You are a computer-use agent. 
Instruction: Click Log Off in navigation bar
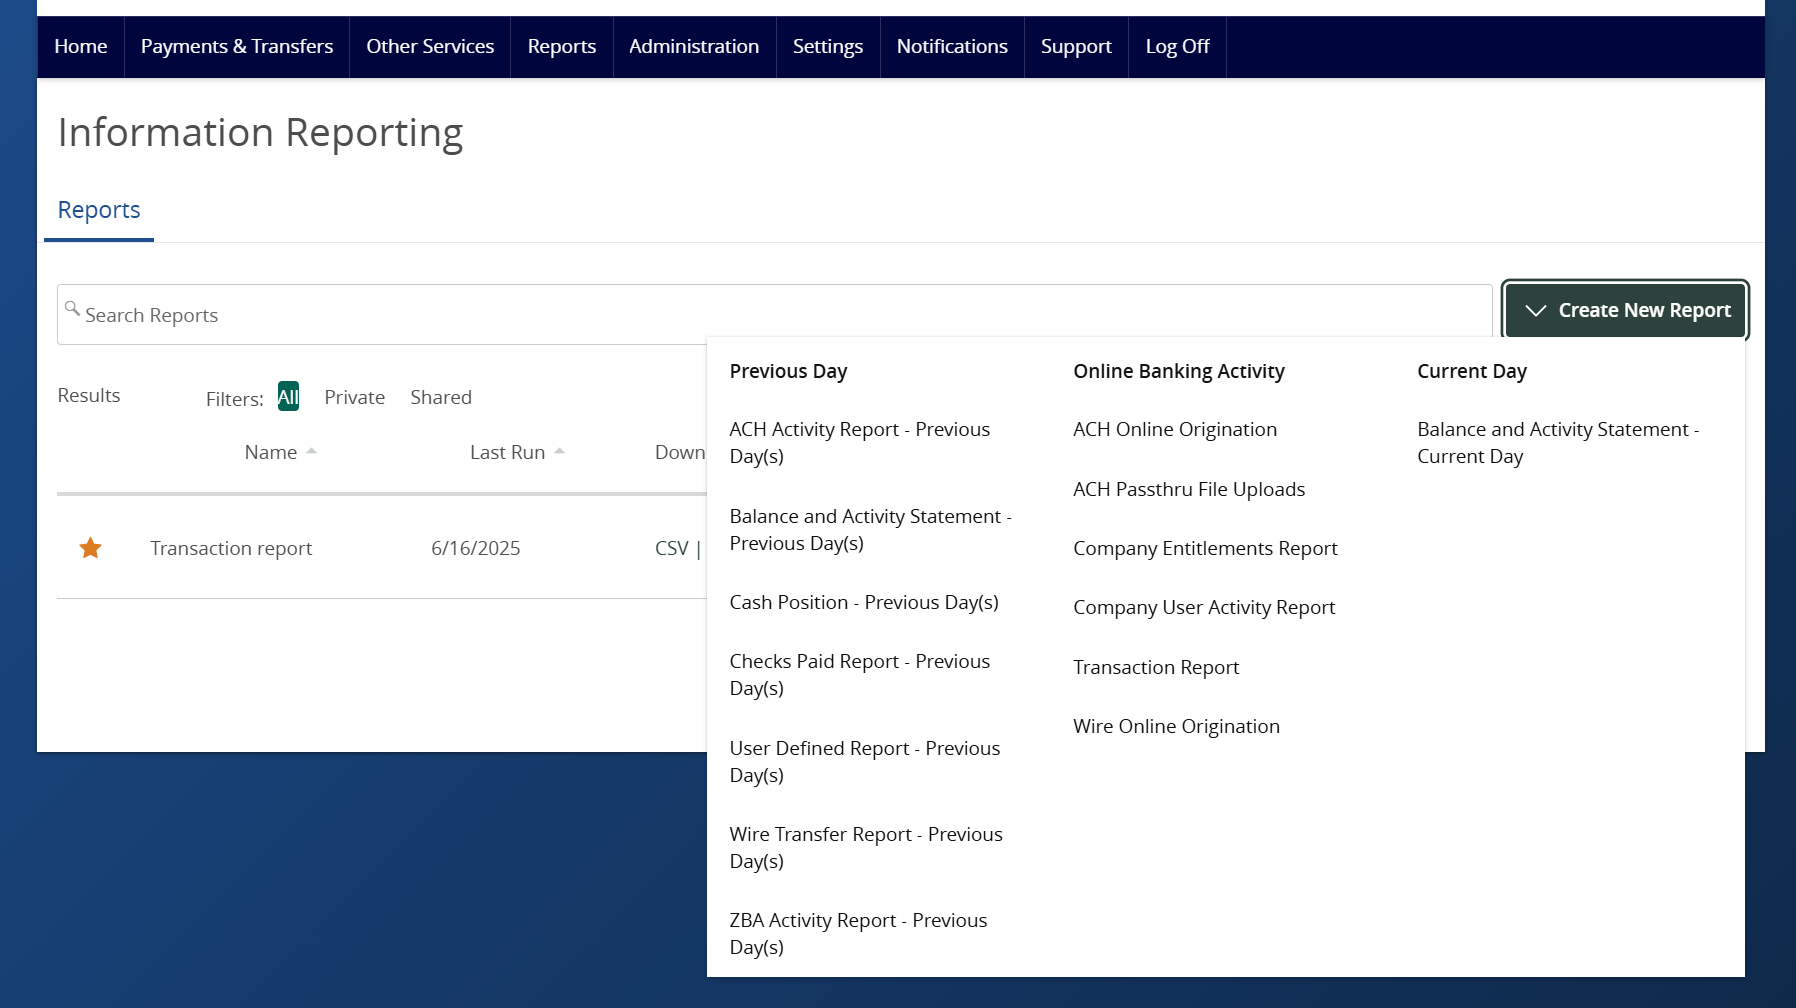coord(1177,47)
